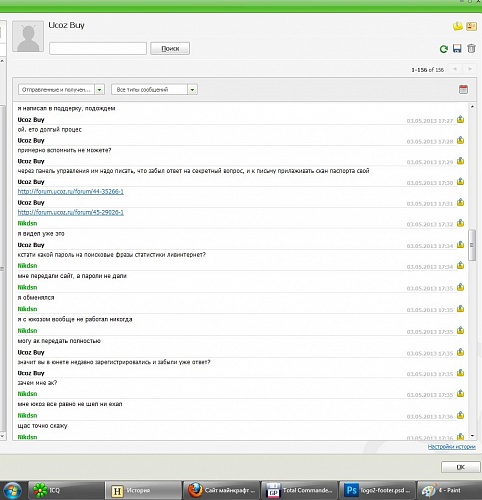Click the envelope message icon at top right
Image resolution: width=482 pixels, height=500 pixels.
471,26
